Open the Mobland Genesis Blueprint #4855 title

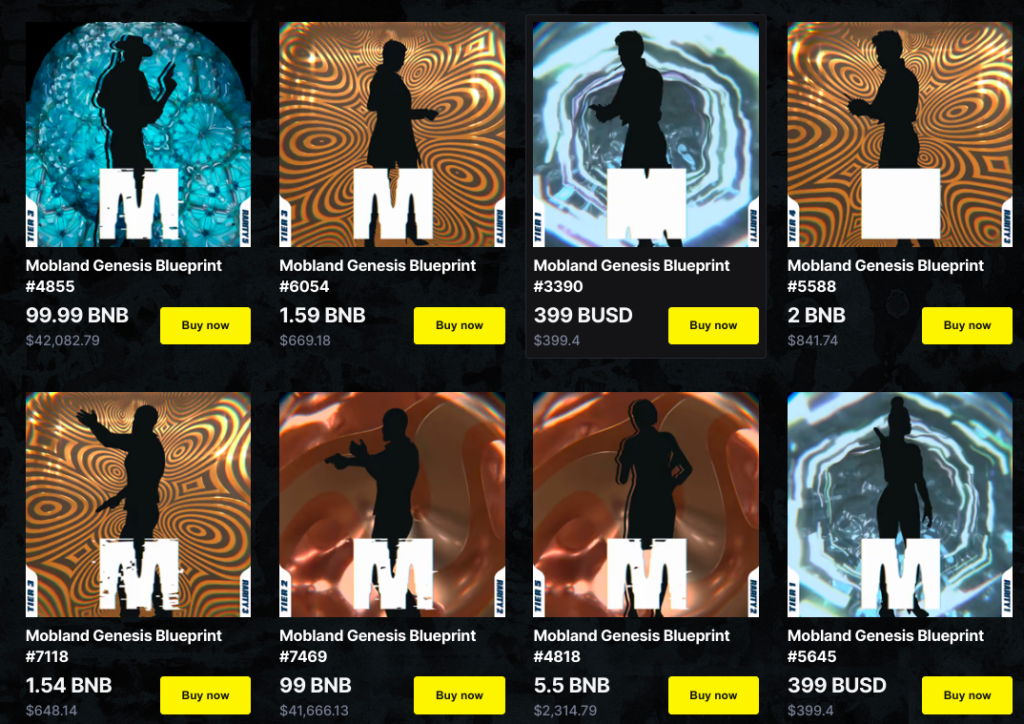click(x=123, y=275)
